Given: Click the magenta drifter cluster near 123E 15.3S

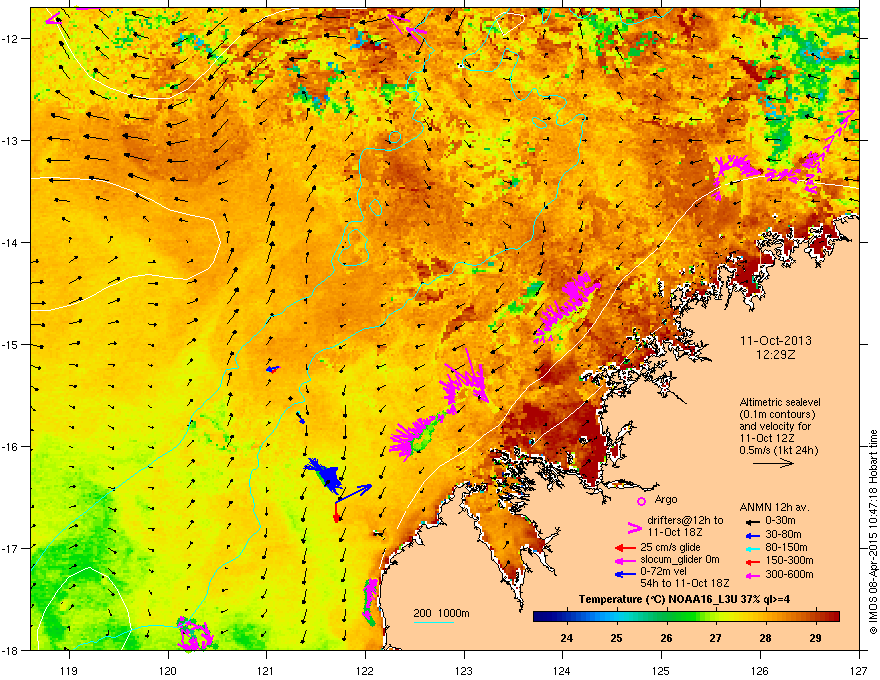Looking at the screenshot, I should pos(464,376).
